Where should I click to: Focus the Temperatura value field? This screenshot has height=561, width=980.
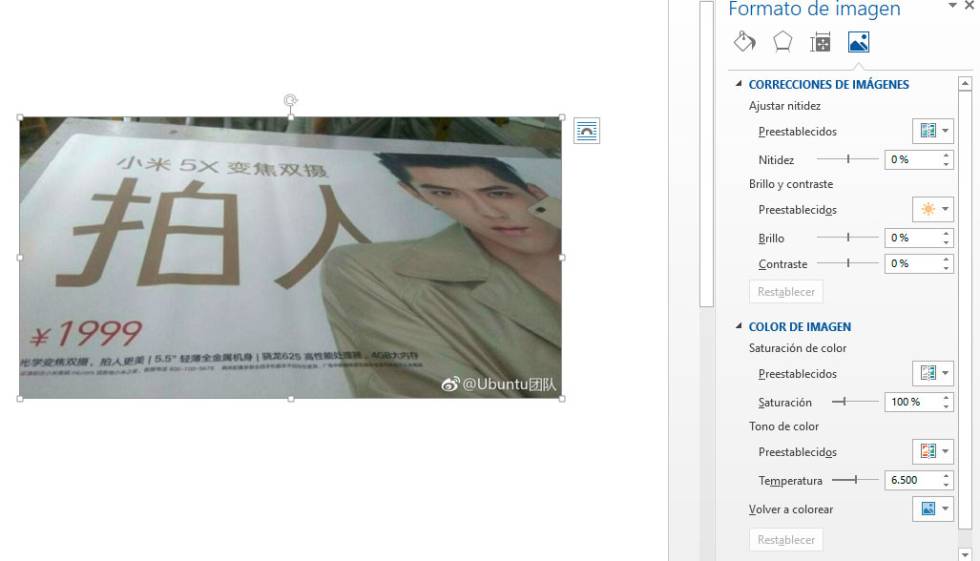(x=912, y=480)
